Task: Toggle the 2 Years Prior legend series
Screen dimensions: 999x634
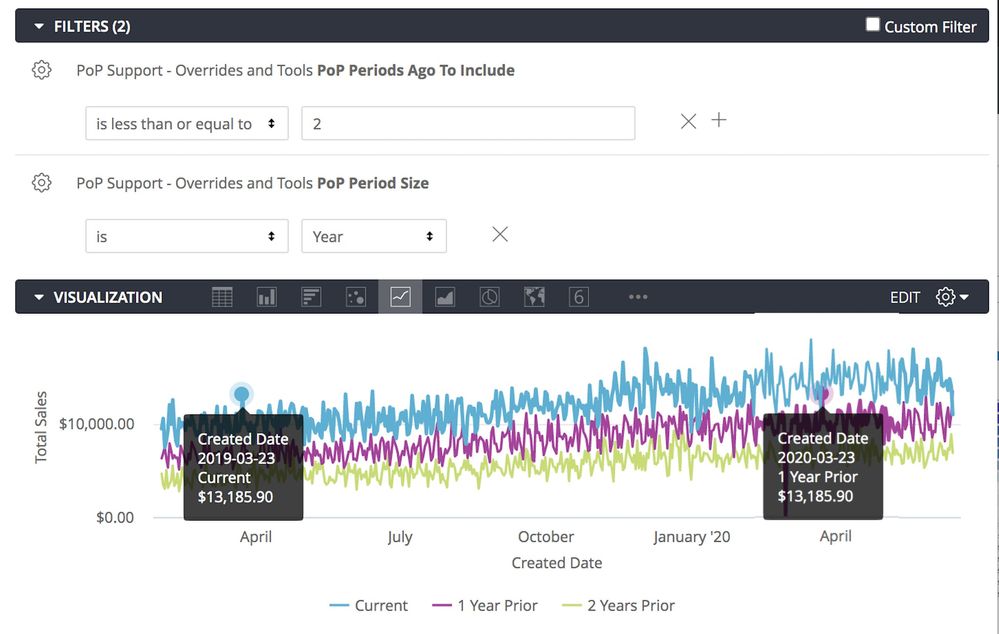Action: [x=618, y=605]
